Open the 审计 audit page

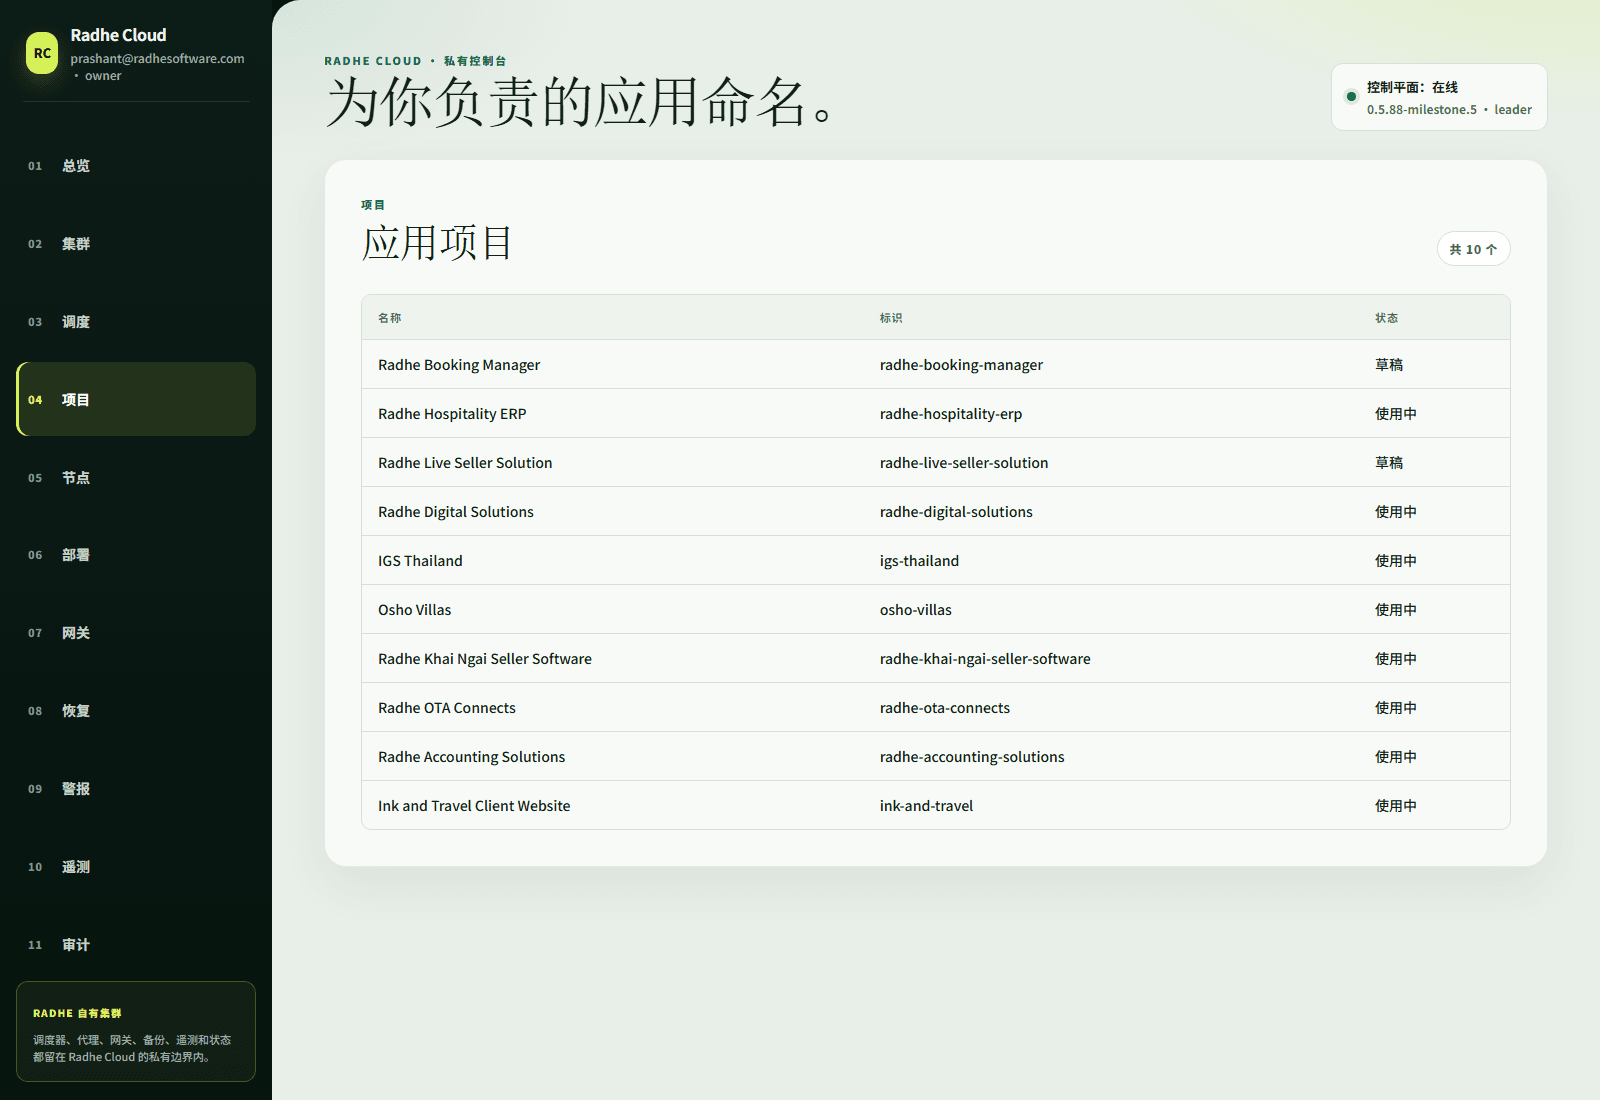click(x=136, y=945)
